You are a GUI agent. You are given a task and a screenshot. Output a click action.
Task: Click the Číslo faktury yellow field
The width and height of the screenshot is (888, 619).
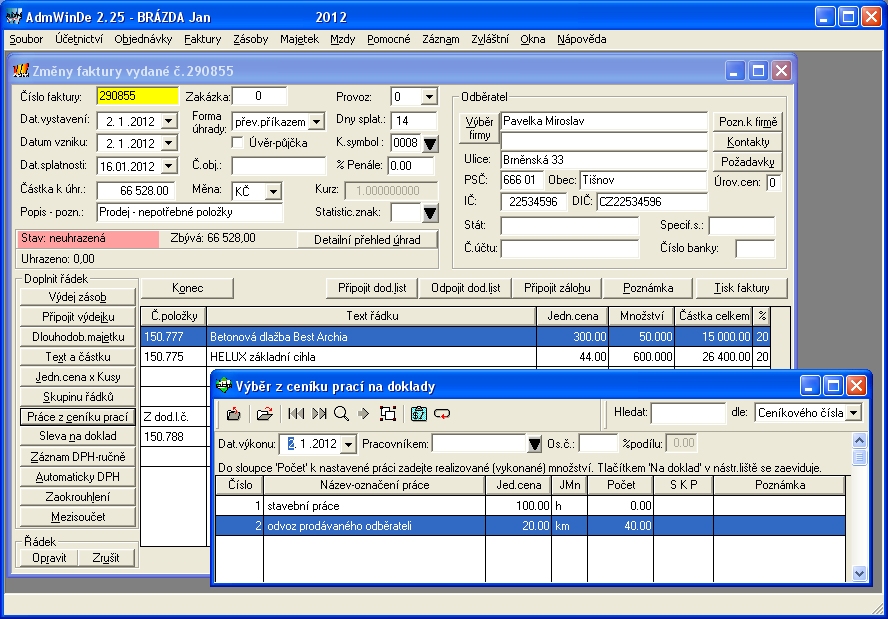click(138, 96)
